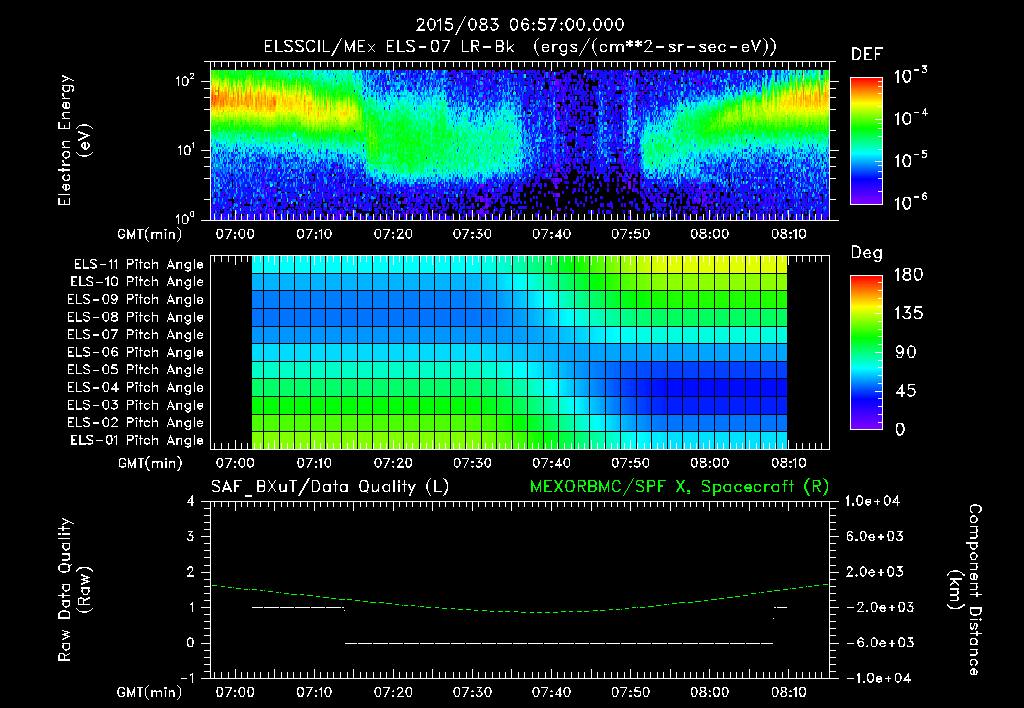Image resolution: width=1024 pixels, height=708 pixels.
Task: Click the 180 value on the Deg color bar
Action: [x=908, y=275]
